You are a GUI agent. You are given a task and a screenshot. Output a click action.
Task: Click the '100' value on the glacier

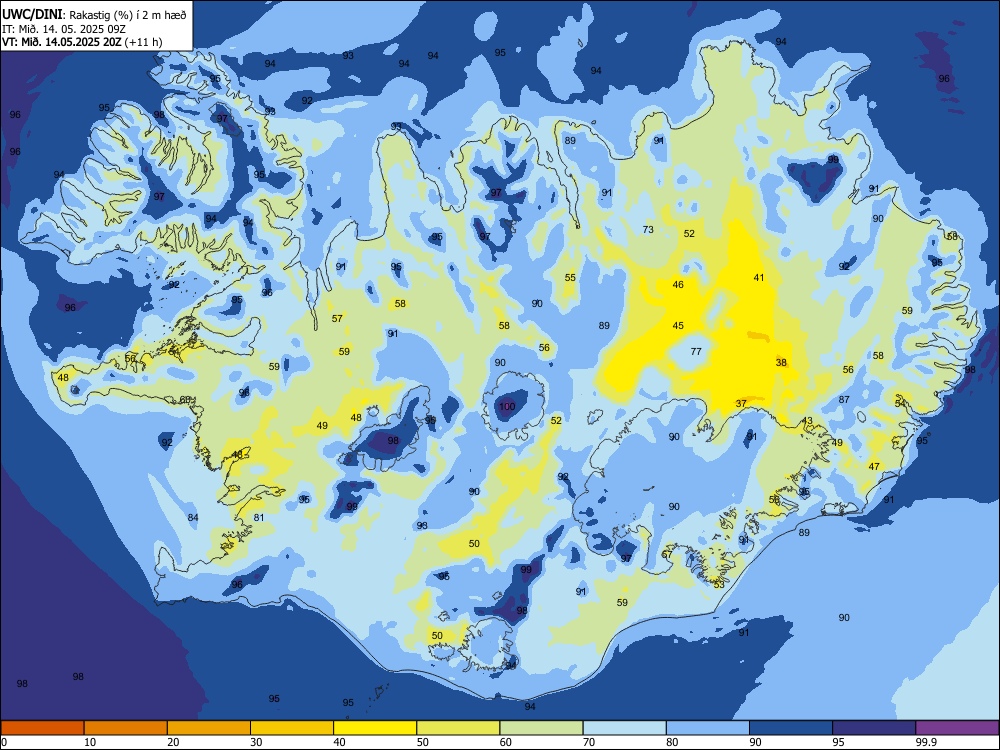point(507,407)
